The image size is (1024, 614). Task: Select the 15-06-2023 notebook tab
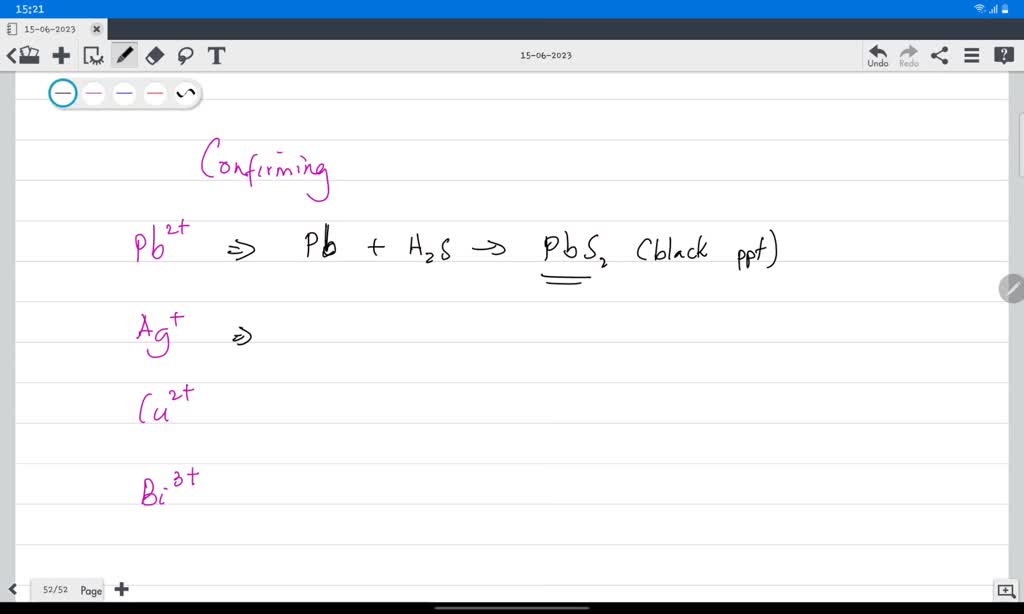[x=50, y=29]
